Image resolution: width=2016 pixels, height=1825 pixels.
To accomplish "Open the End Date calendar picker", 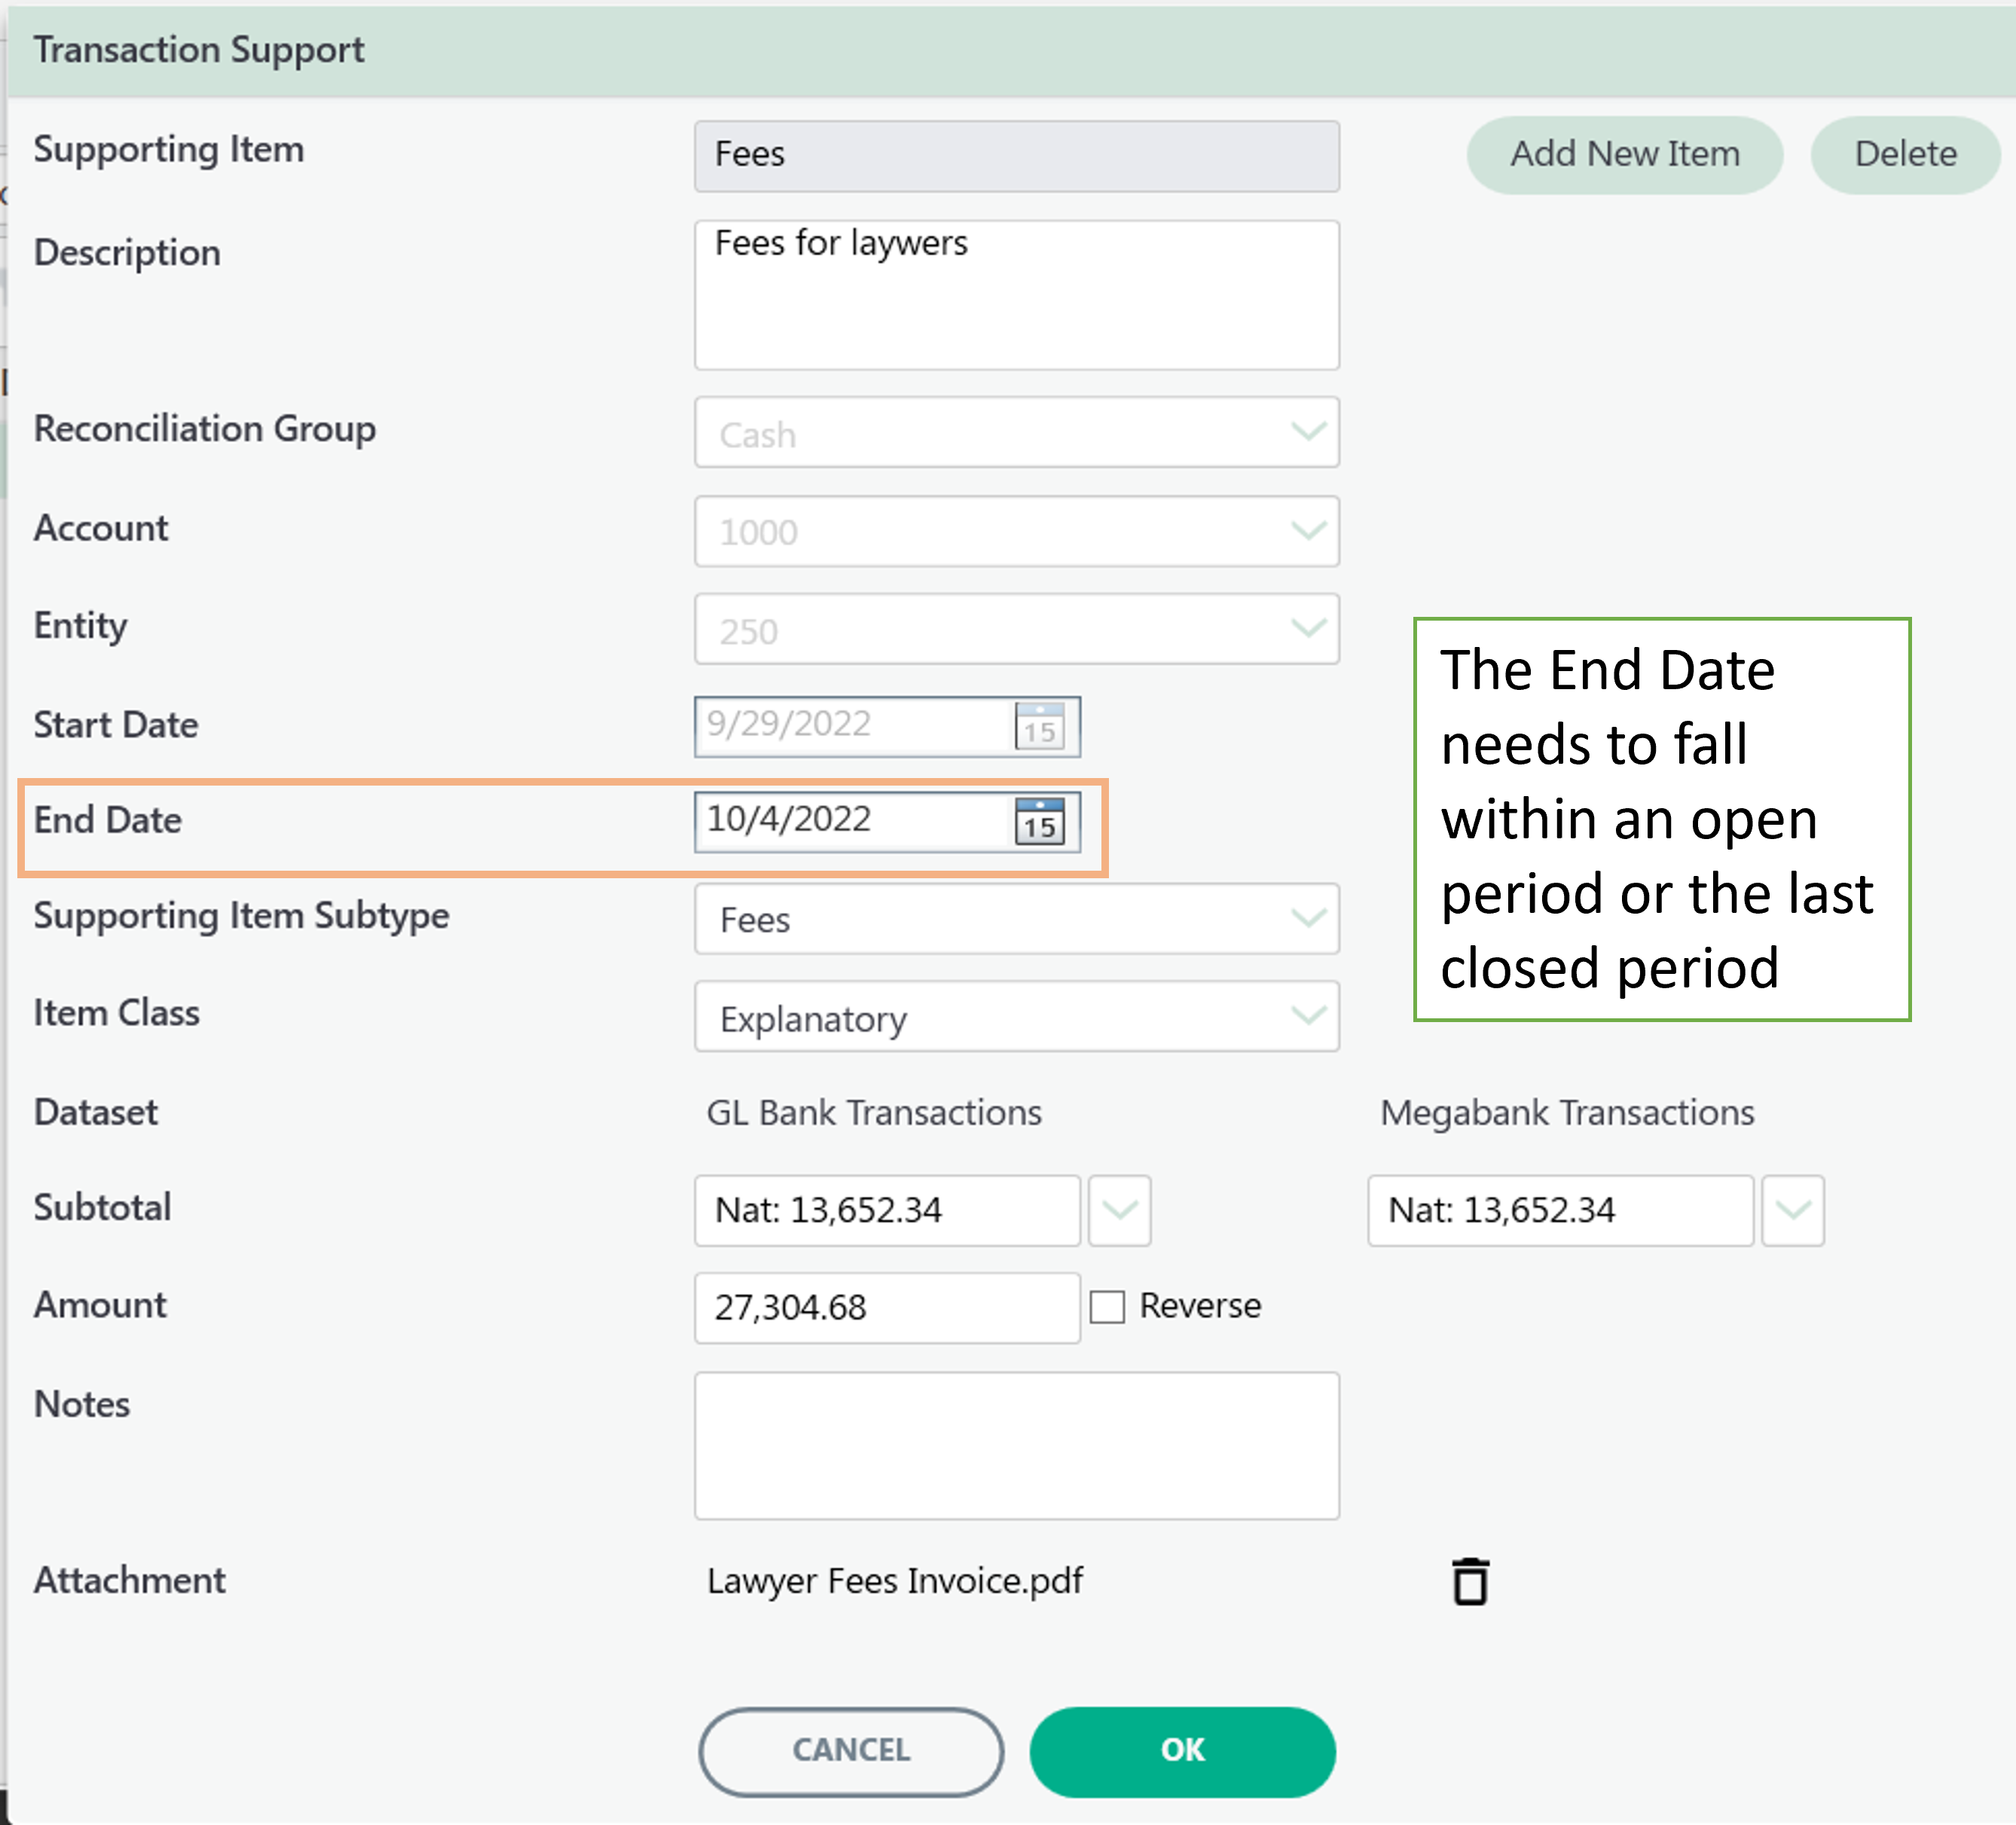I will 1040,823.
